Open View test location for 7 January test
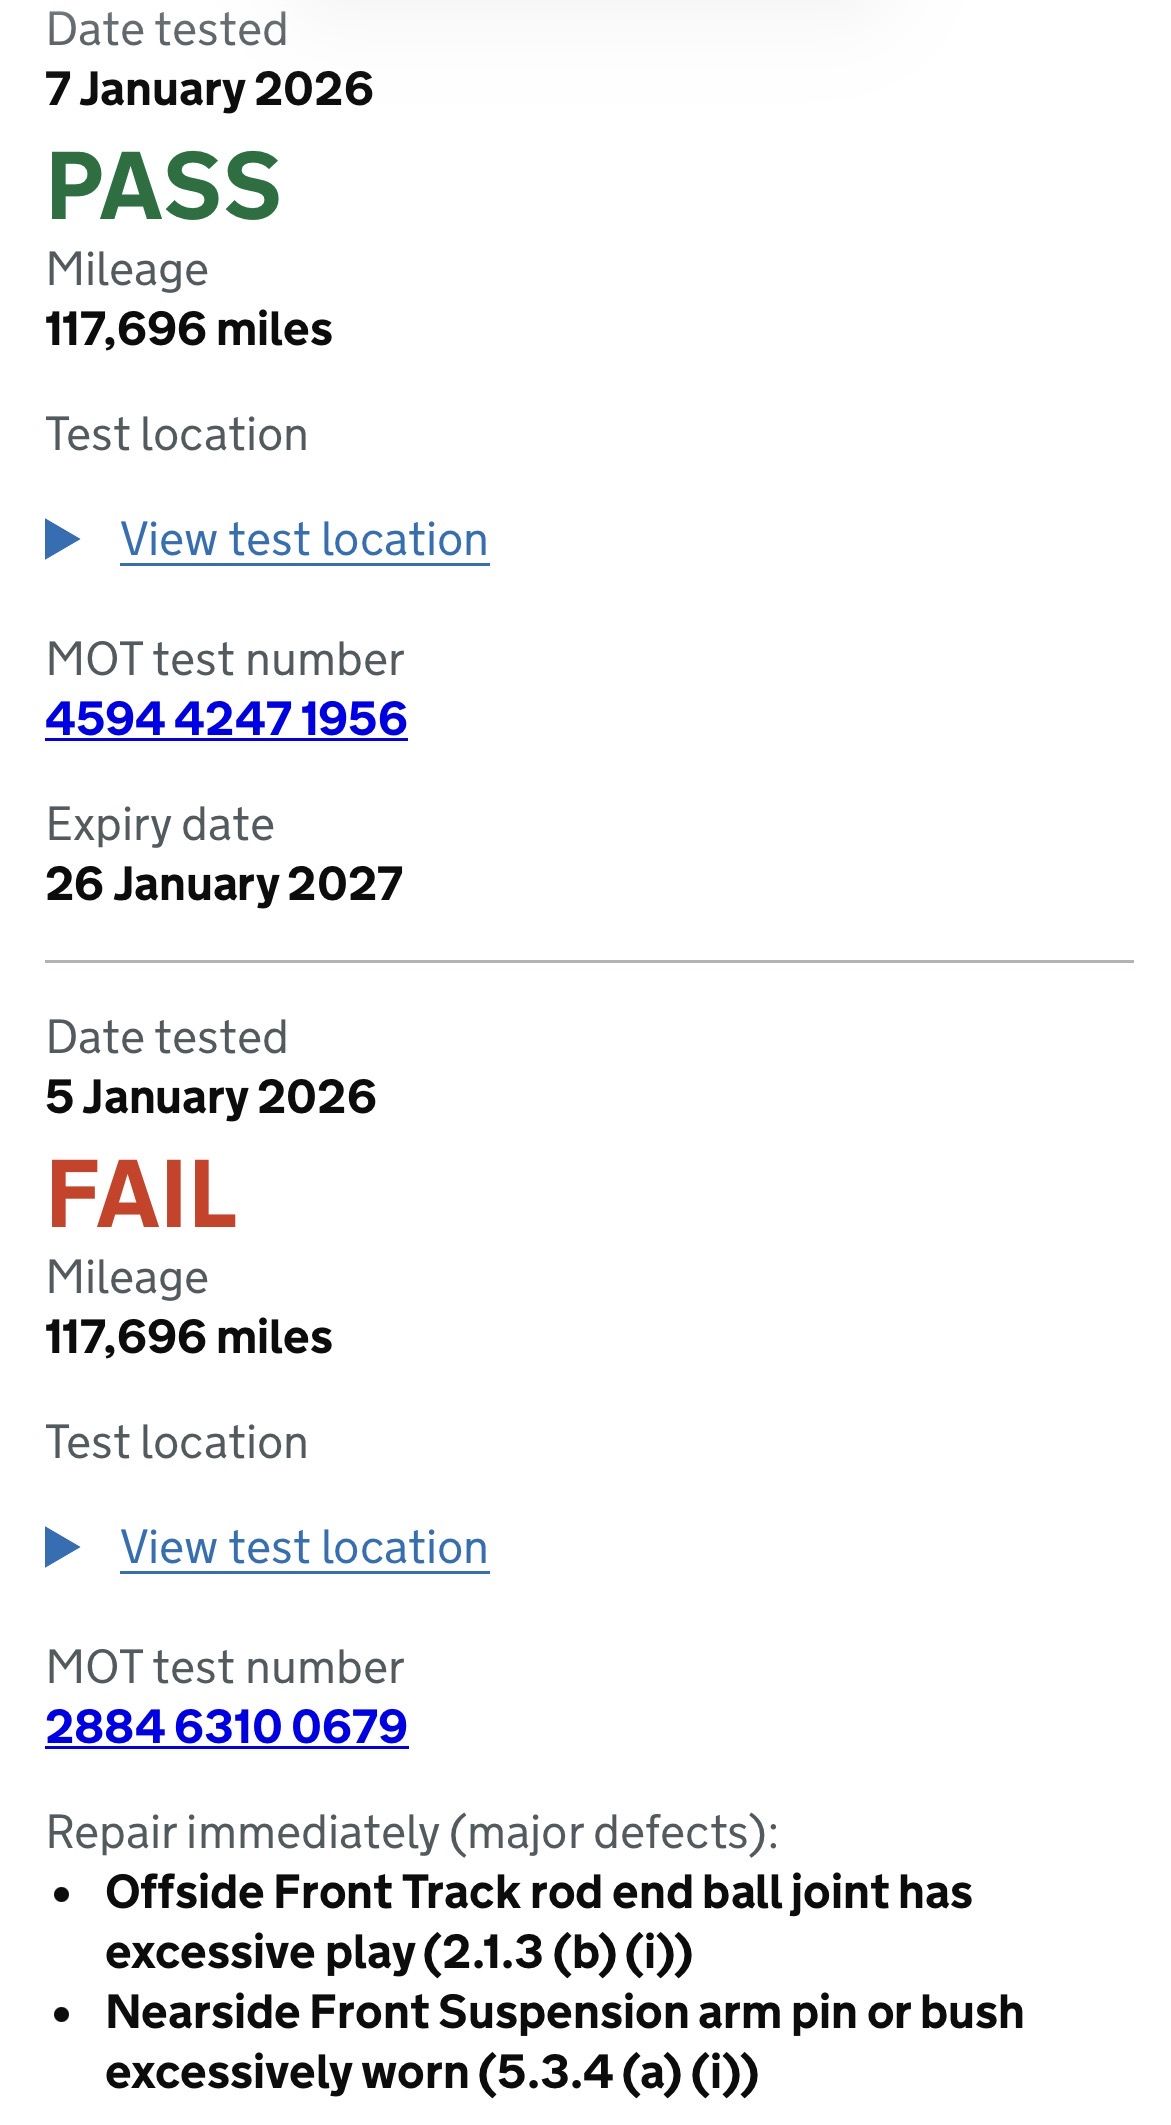1171x2125 pixels. [304, 540]
